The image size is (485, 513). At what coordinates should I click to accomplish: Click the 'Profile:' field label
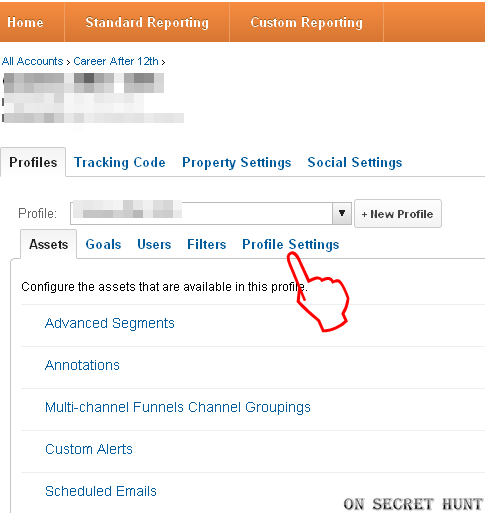pyautogui.click(x=37, y=213)
